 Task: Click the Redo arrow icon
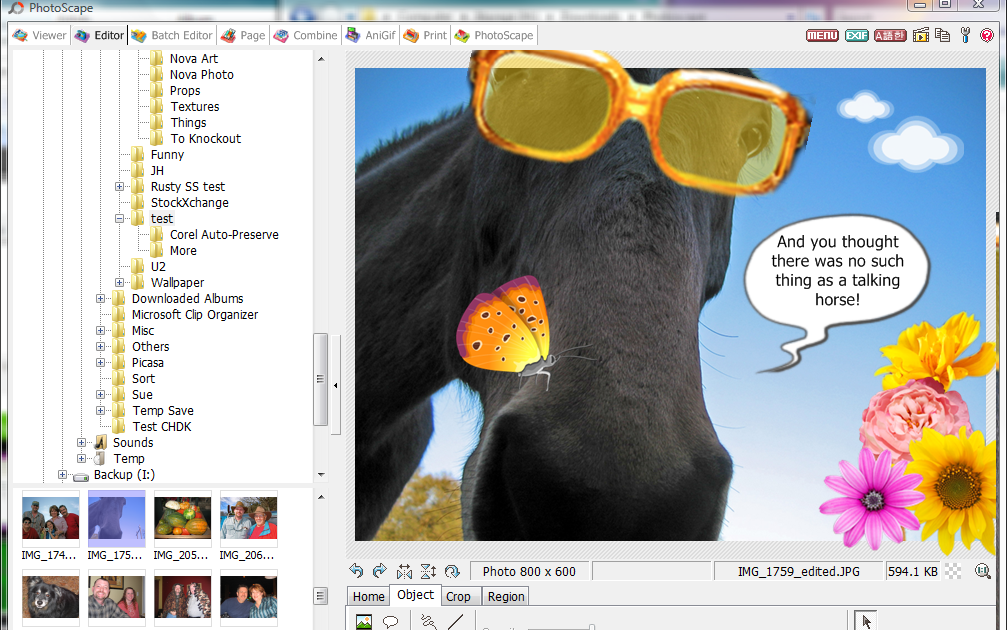tap(380, 571)
